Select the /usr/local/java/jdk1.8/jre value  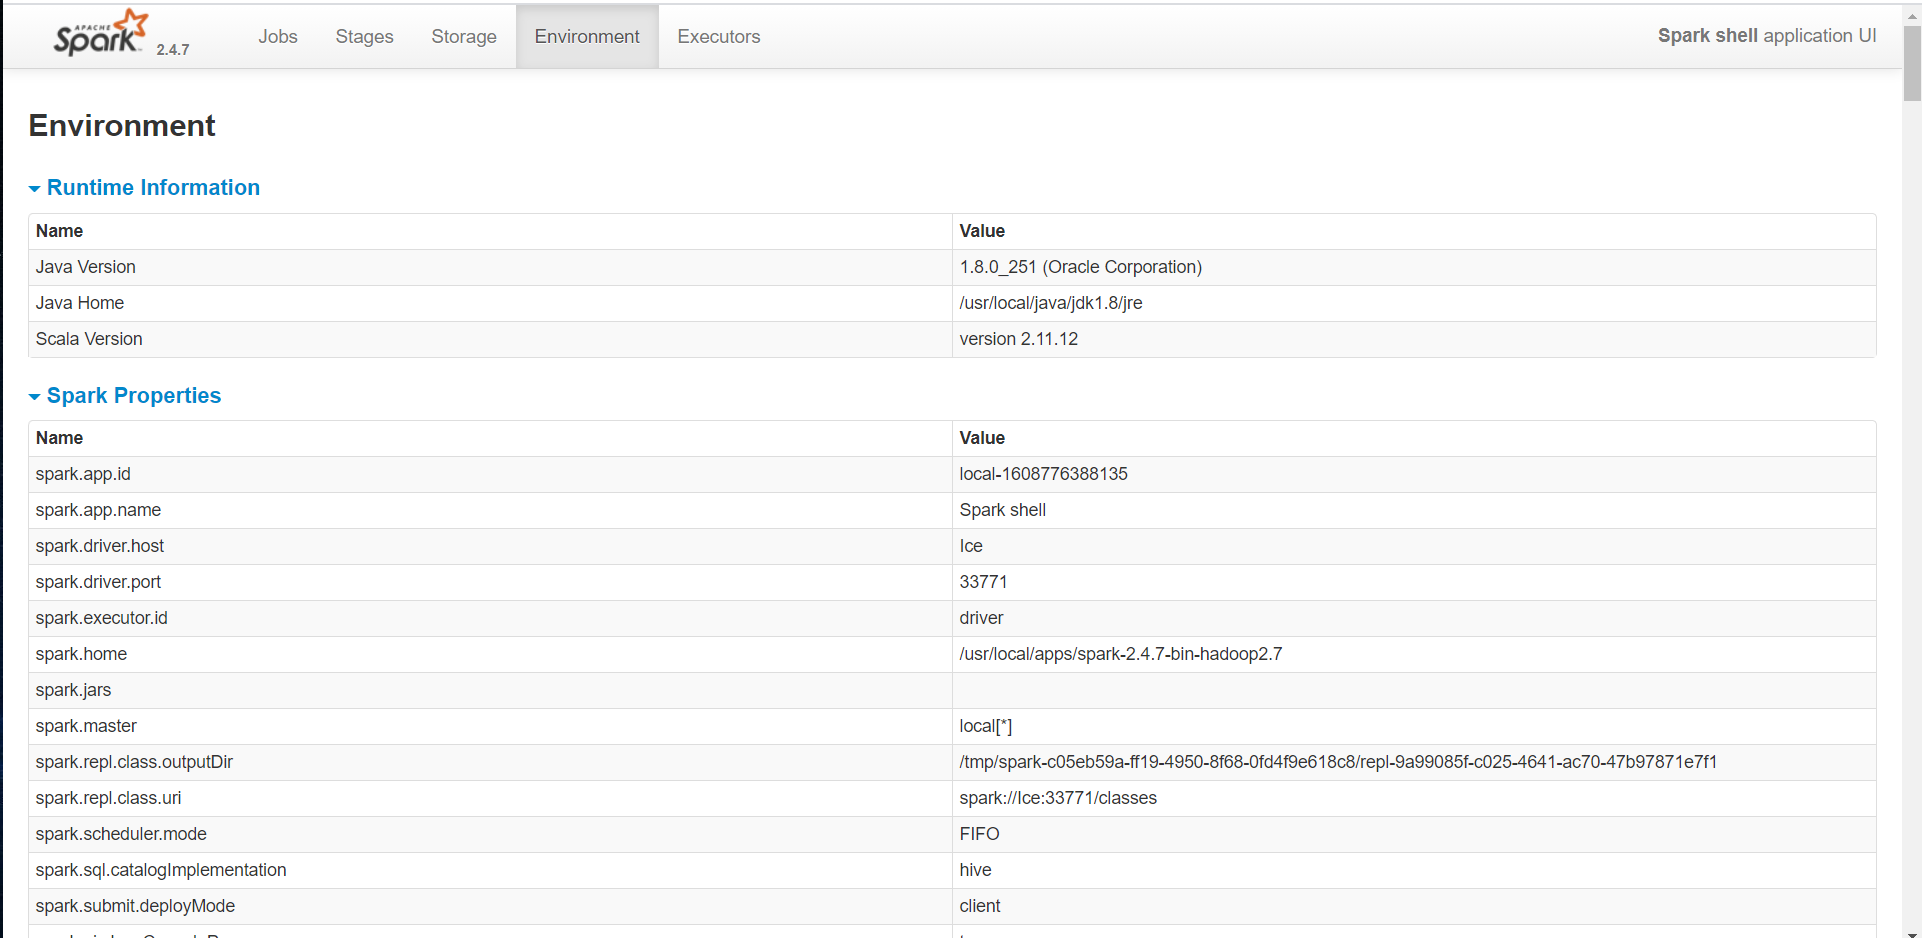point(1051,303)
